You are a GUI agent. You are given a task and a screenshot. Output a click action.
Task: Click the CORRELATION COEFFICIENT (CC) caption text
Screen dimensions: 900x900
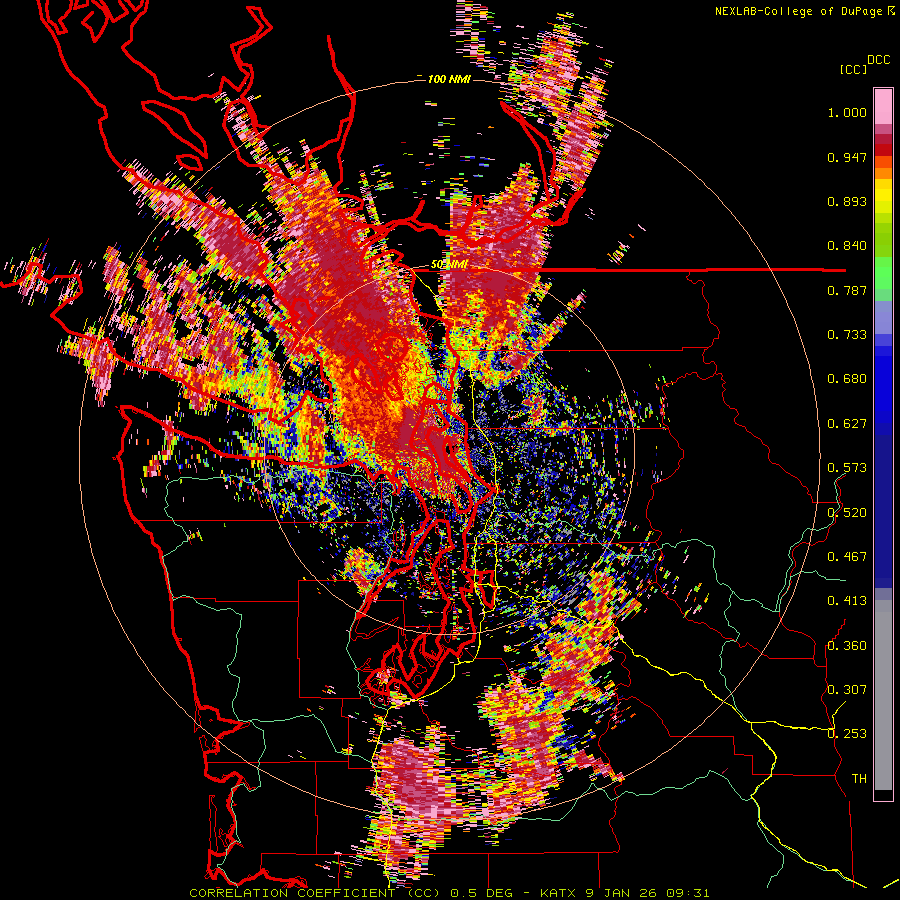[x=315, y=893]
